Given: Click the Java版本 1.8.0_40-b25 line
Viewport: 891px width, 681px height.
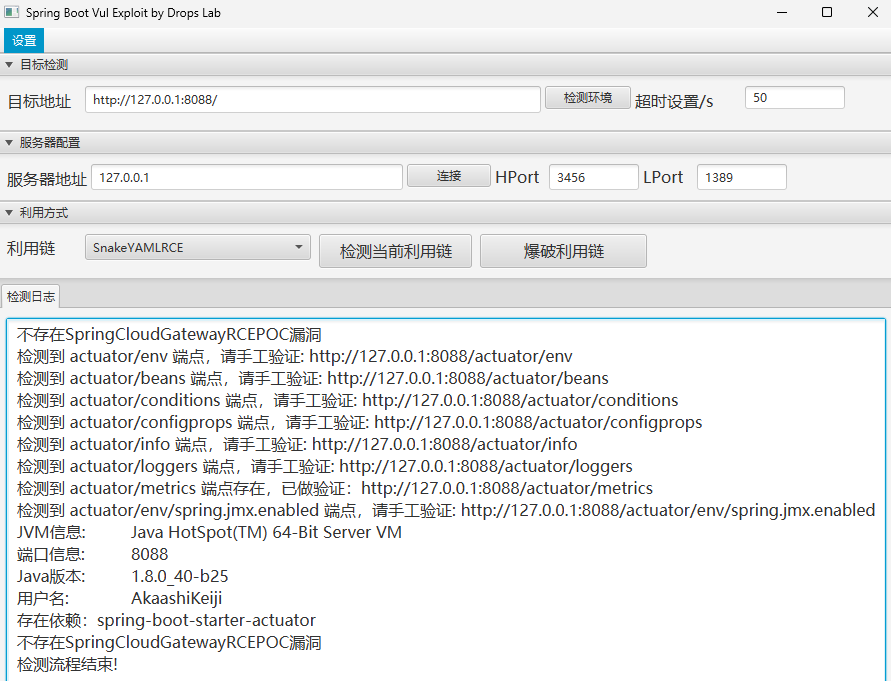Looking at the screenshot, I should (x=122, y=576).
